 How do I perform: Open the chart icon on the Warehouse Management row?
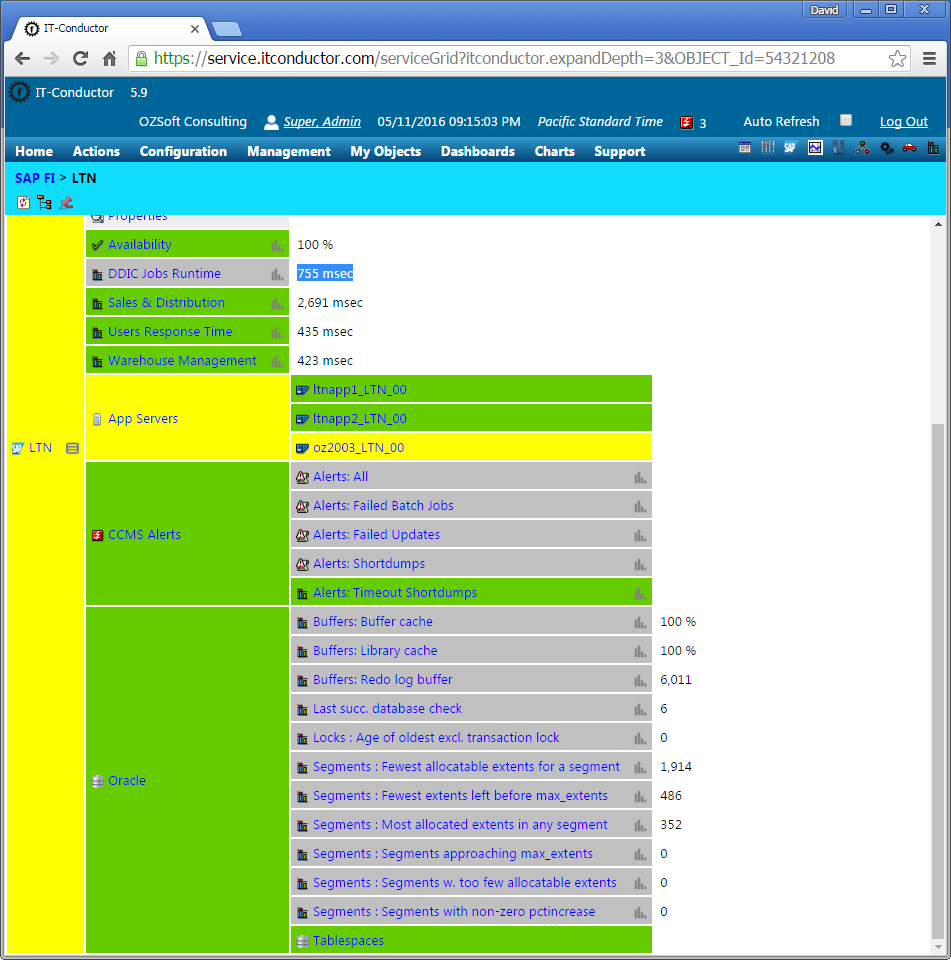(x=277, y=361)
